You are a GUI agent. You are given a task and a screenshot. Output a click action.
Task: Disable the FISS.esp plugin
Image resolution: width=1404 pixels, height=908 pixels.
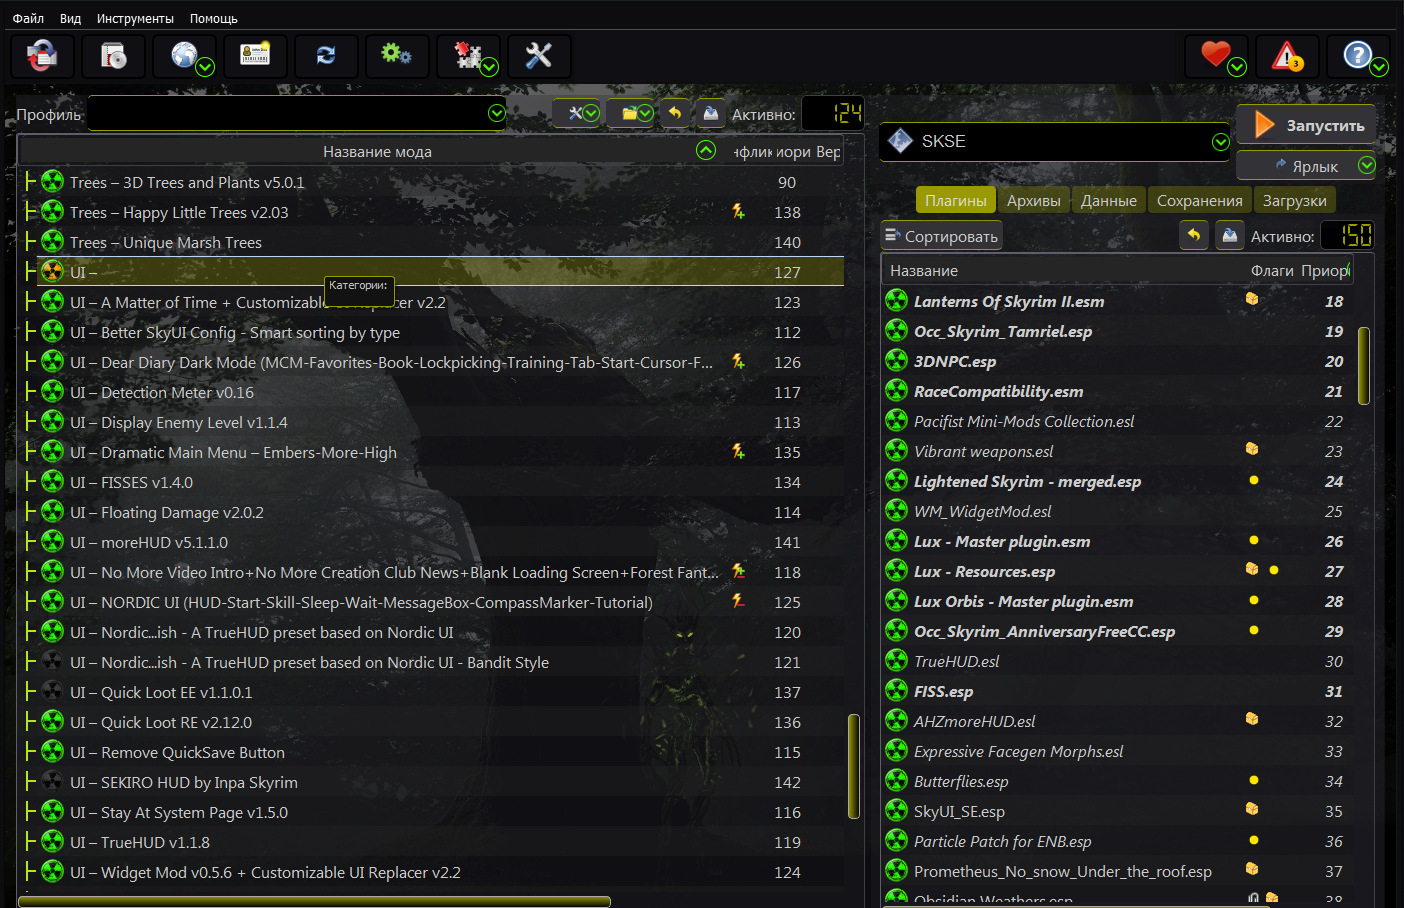pos(897,691)
